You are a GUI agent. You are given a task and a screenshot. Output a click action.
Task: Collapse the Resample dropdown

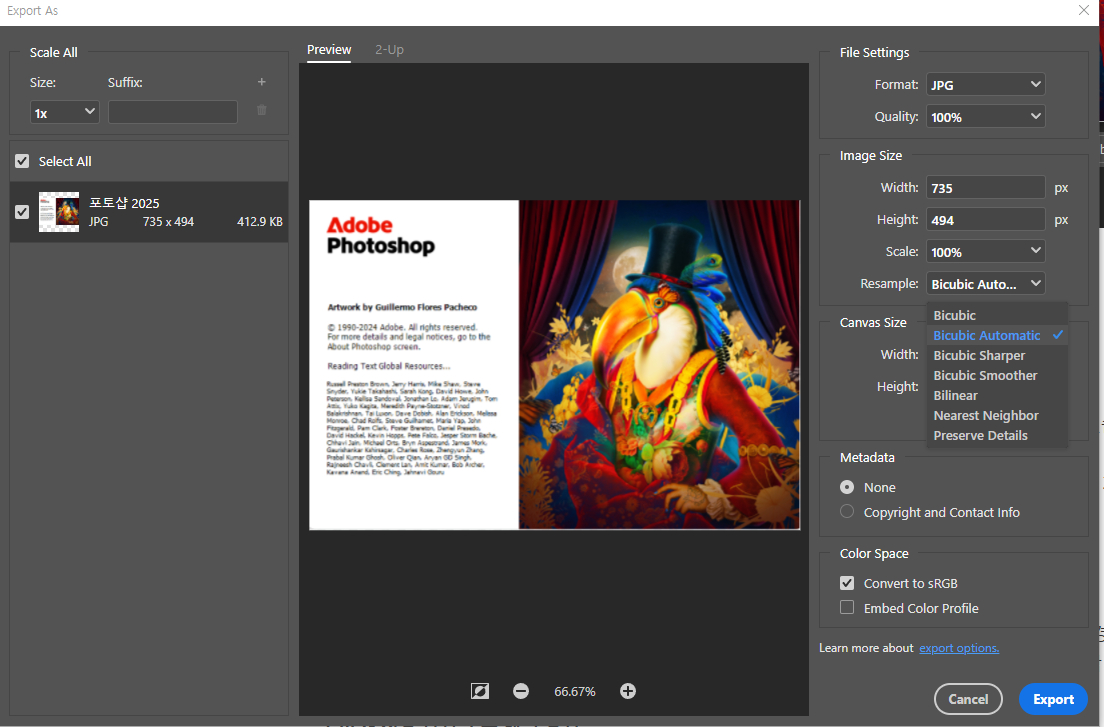point(985,284)
